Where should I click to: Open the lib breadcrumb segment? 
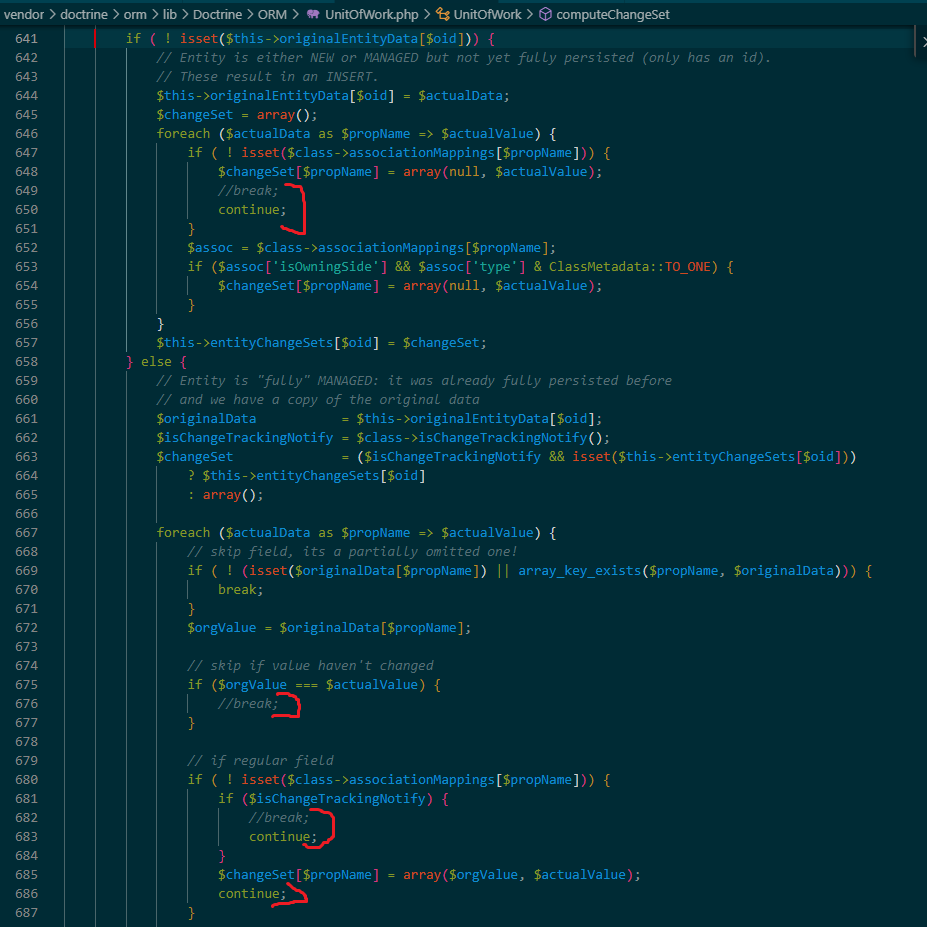click(170, 14)
